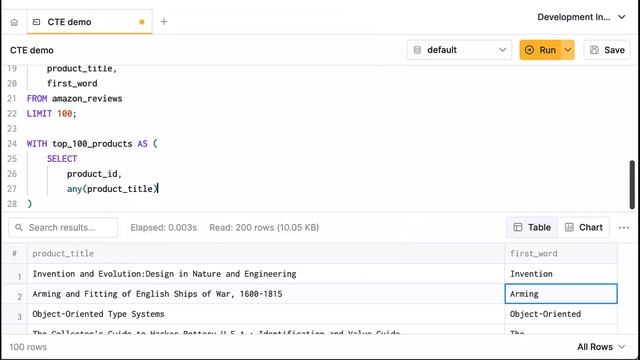Viewport: 640px width, 360px height.
Task: Expand the Run options arrow
Action: pos(568,50)
